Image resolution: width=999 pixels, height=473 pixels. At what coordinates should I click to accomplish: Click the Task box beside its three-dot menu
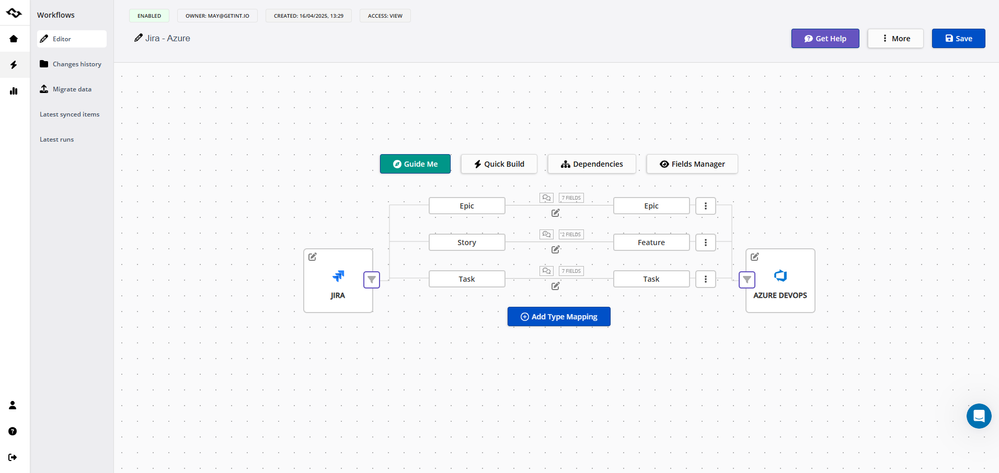tap(651, 279)
